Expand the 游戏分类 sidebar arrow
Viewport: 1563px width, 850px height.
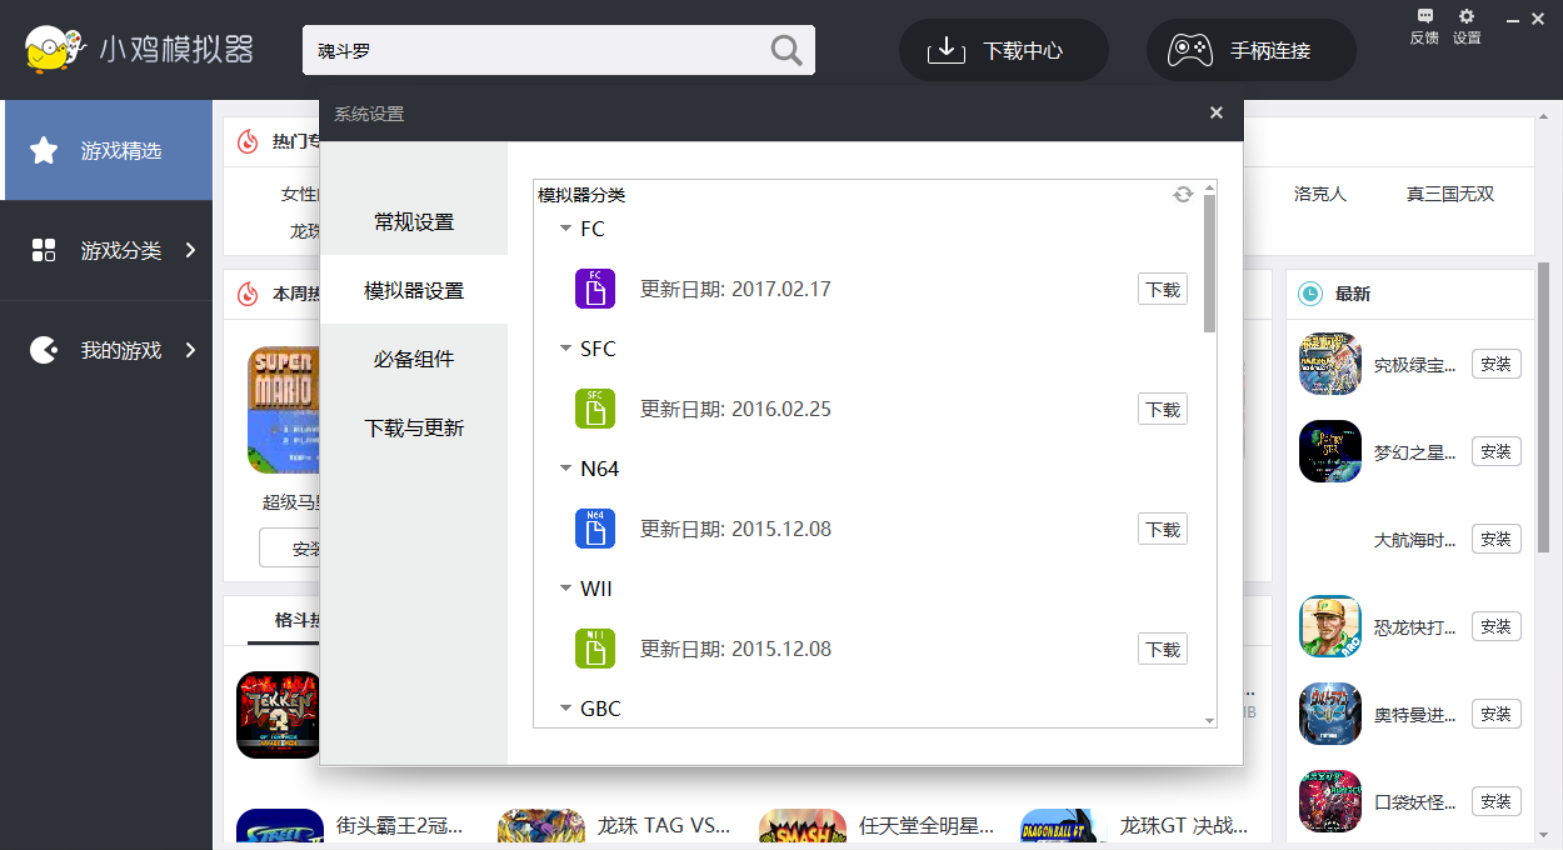click(x=191, y=250)
